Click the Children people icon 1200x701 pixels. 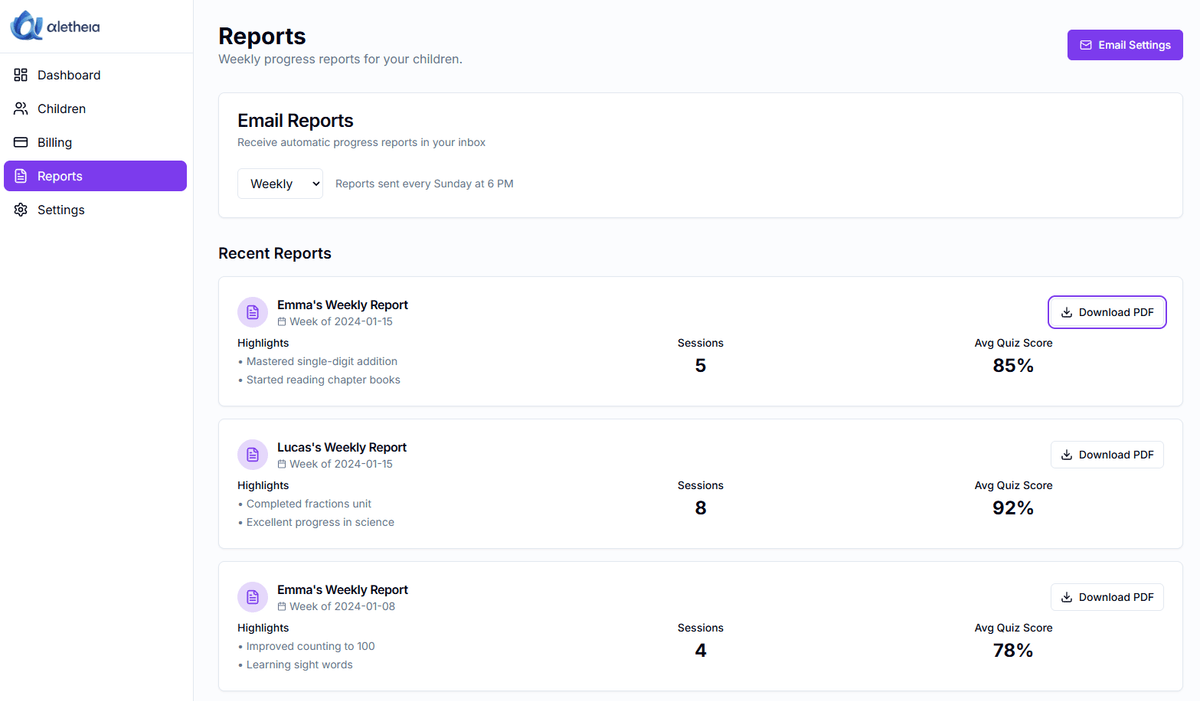[19, 108]
